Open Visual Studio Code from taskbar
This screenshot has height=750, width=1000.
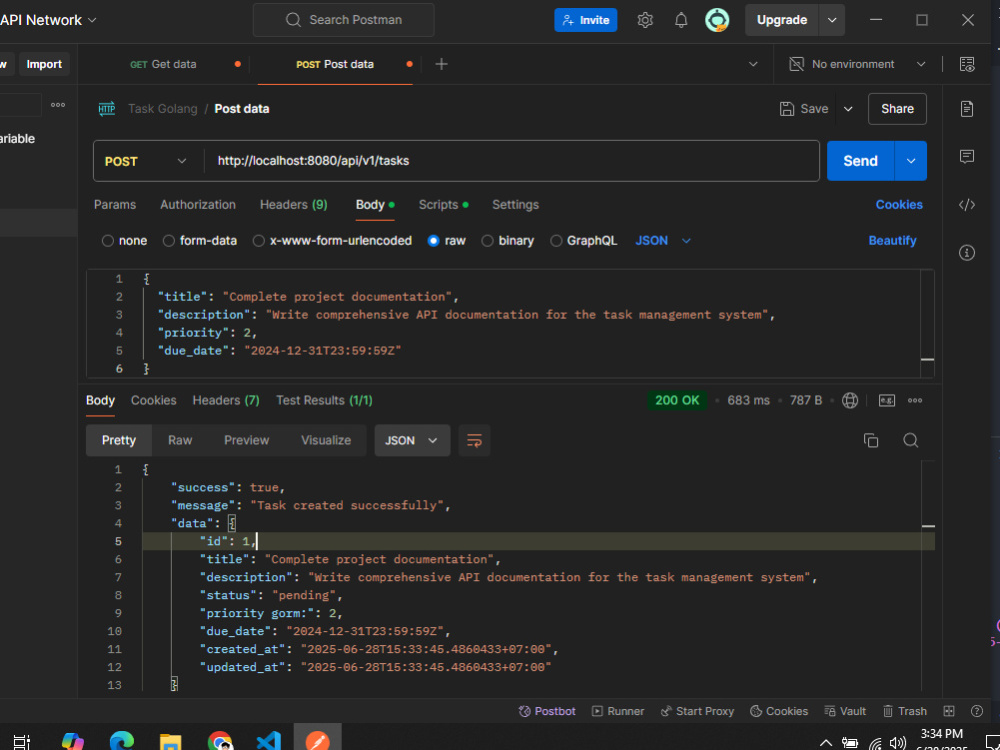[x=268, y=740]
